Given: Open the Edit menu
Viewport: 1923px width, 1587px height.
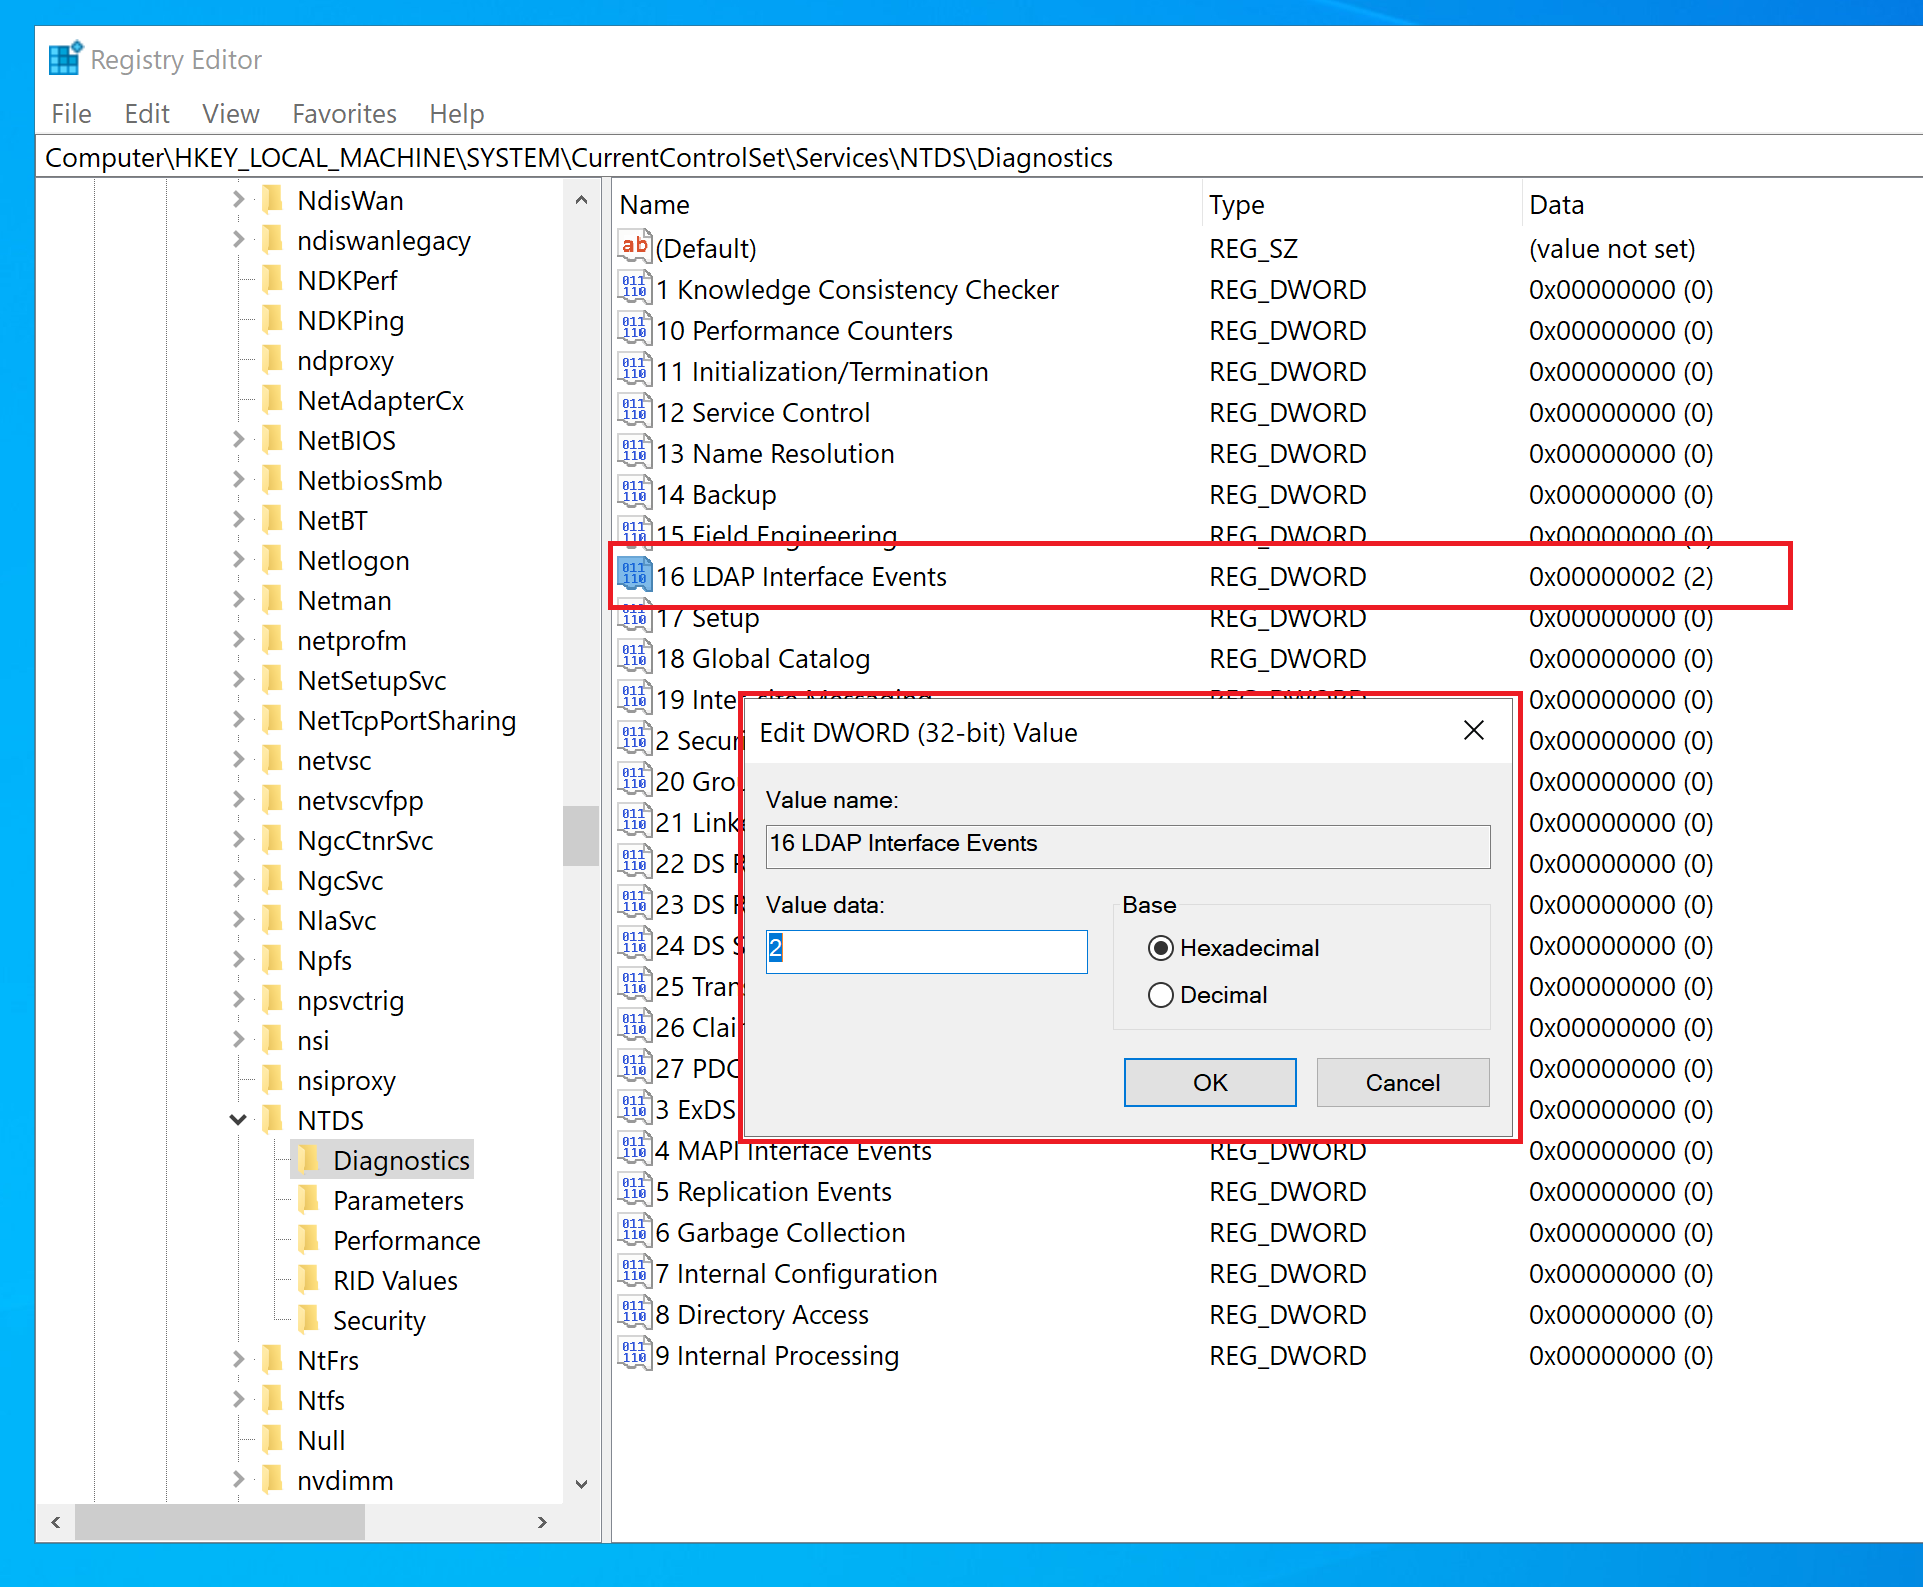Looking at the screenshot, I should (x=147, y=114).
